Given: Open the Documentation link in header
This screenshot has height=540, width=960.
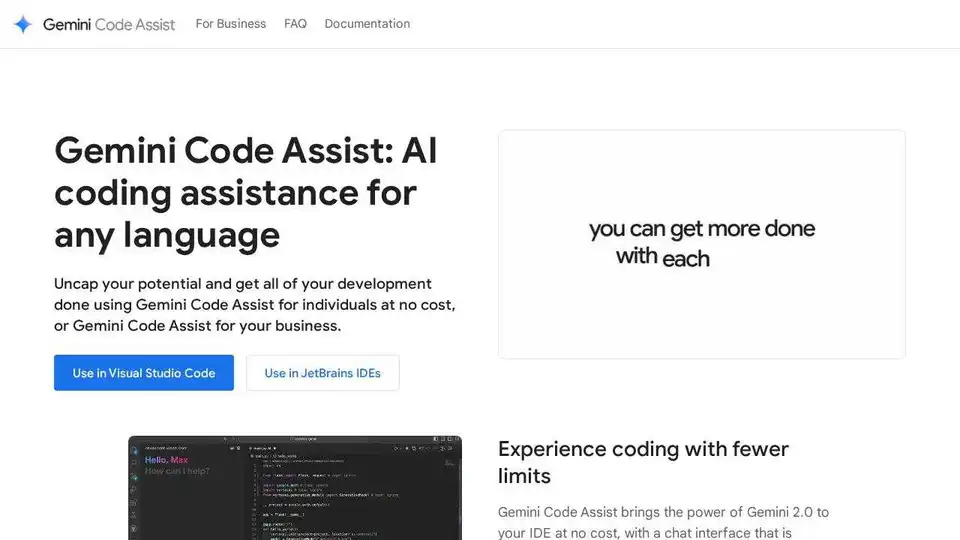Looking at the screenshot, I should pos(367,24).
